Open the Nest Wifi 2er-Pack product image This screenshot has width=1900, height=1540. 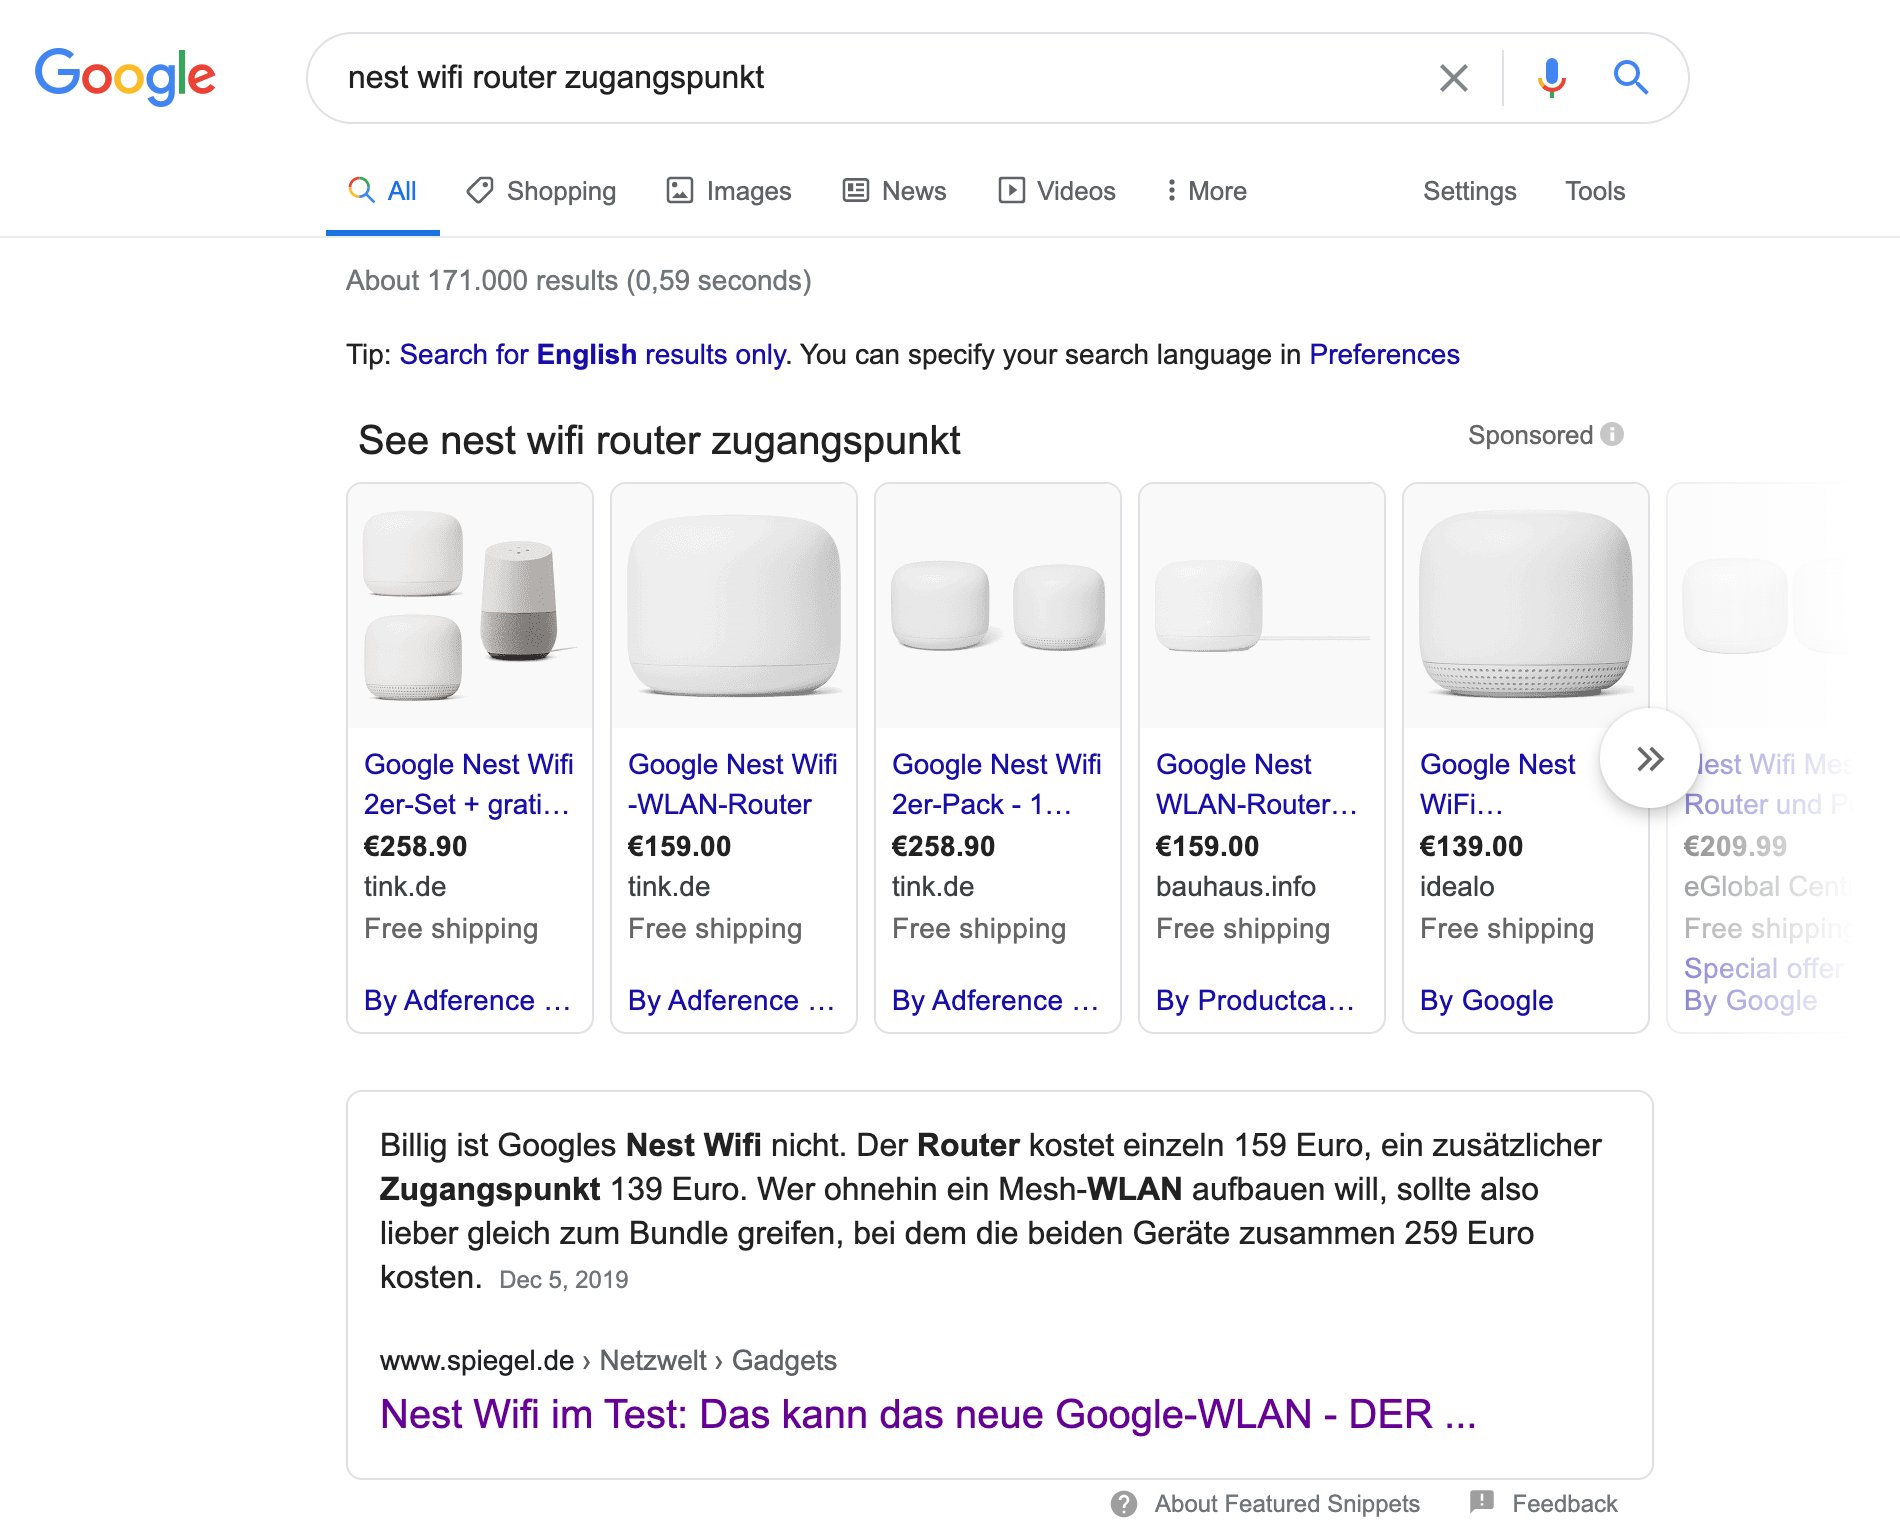pyautogui.click(x=998, y=606)
